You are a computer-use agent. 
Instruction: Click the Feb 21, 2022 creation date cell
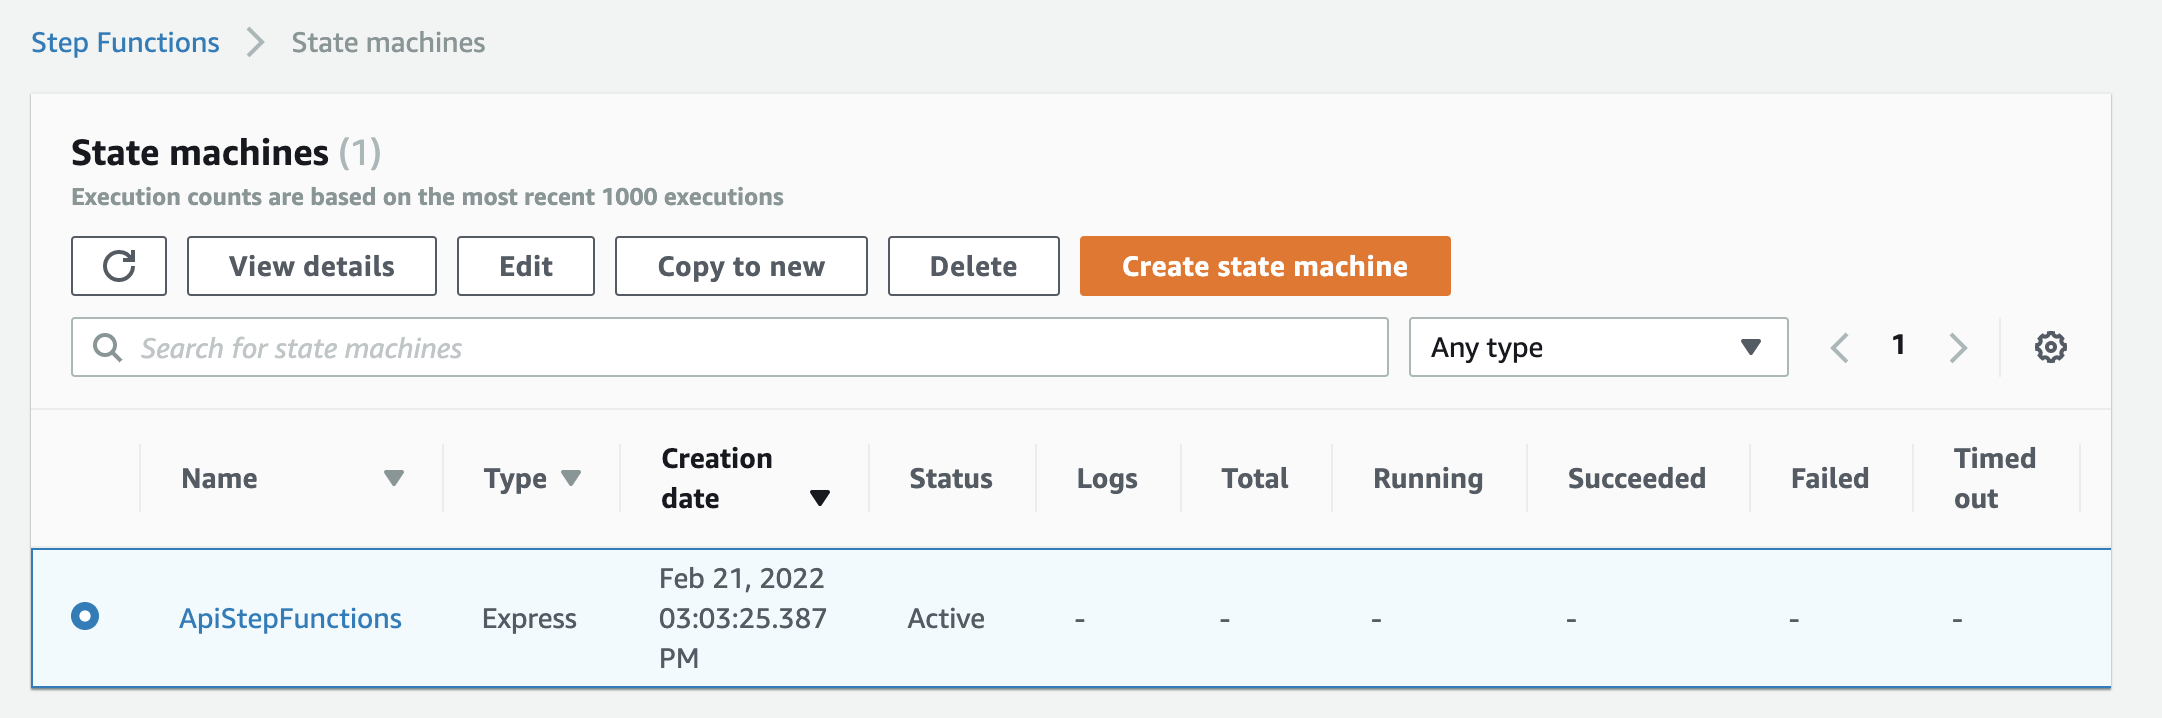click(x=742, y=618)
